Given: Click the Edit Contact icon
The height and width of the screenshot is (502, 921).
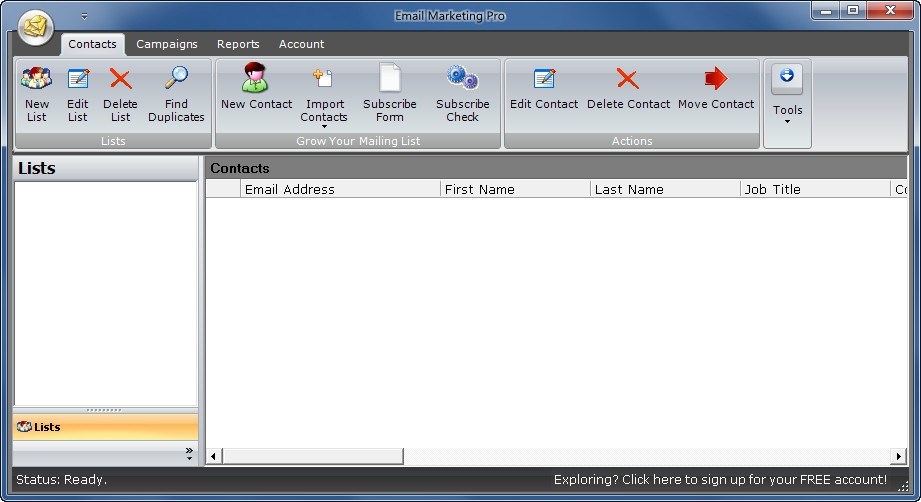Looking at the screenshot, I should click(x=544, y=79).
